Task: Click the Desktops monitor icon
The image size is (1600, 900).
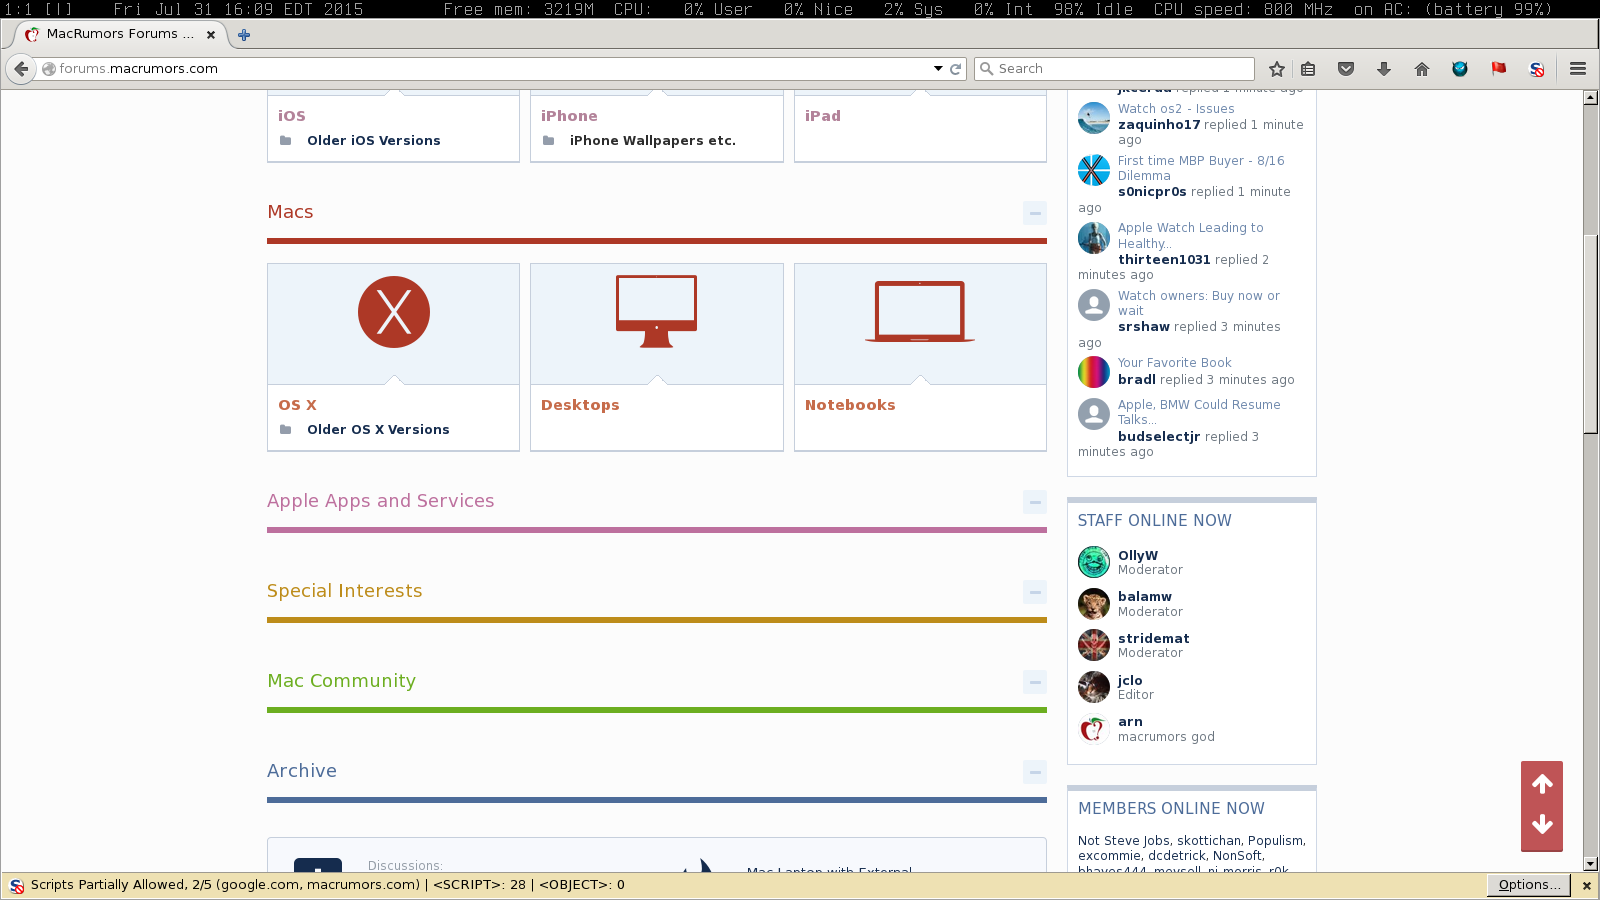Action: (656, 311)
